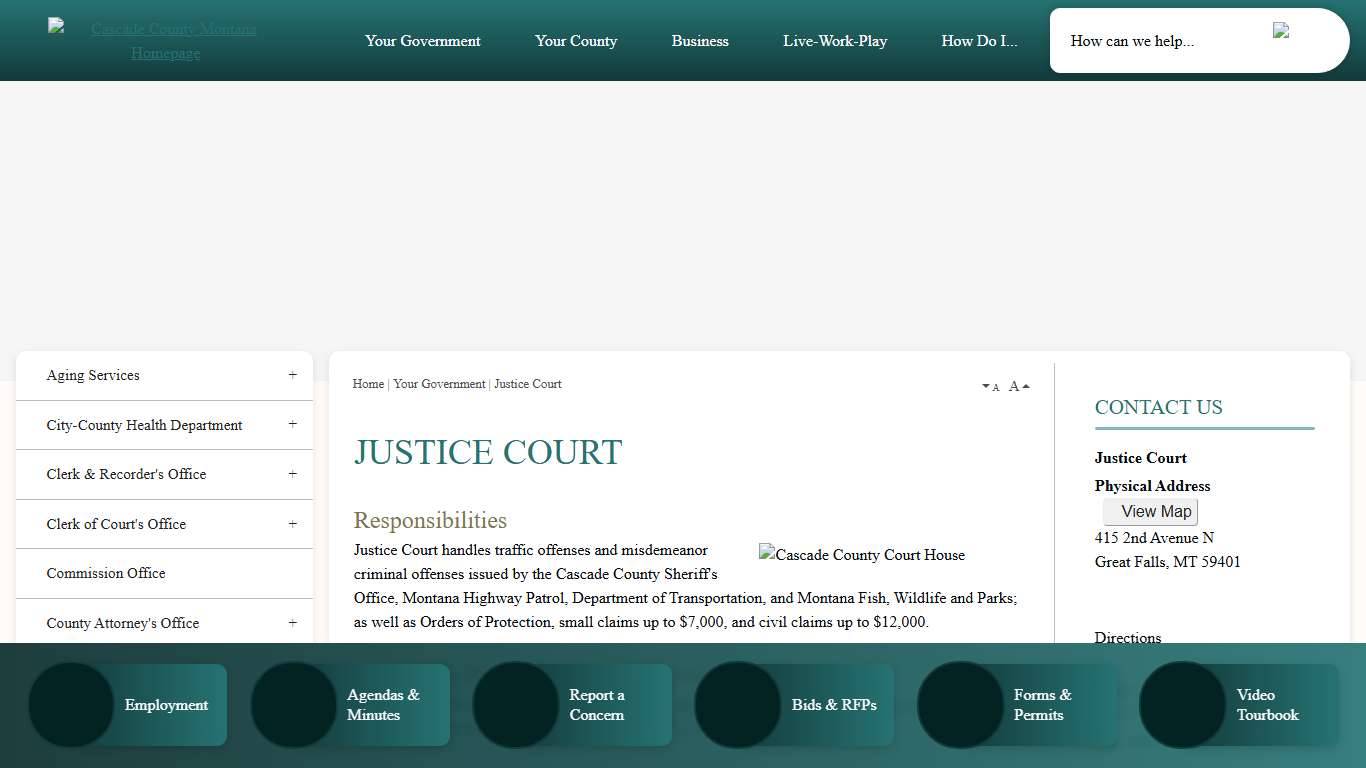The height and width of the screenshot is (768, 1366).
Task: Click the search magnifier icon
Action: coord(1281,31)
